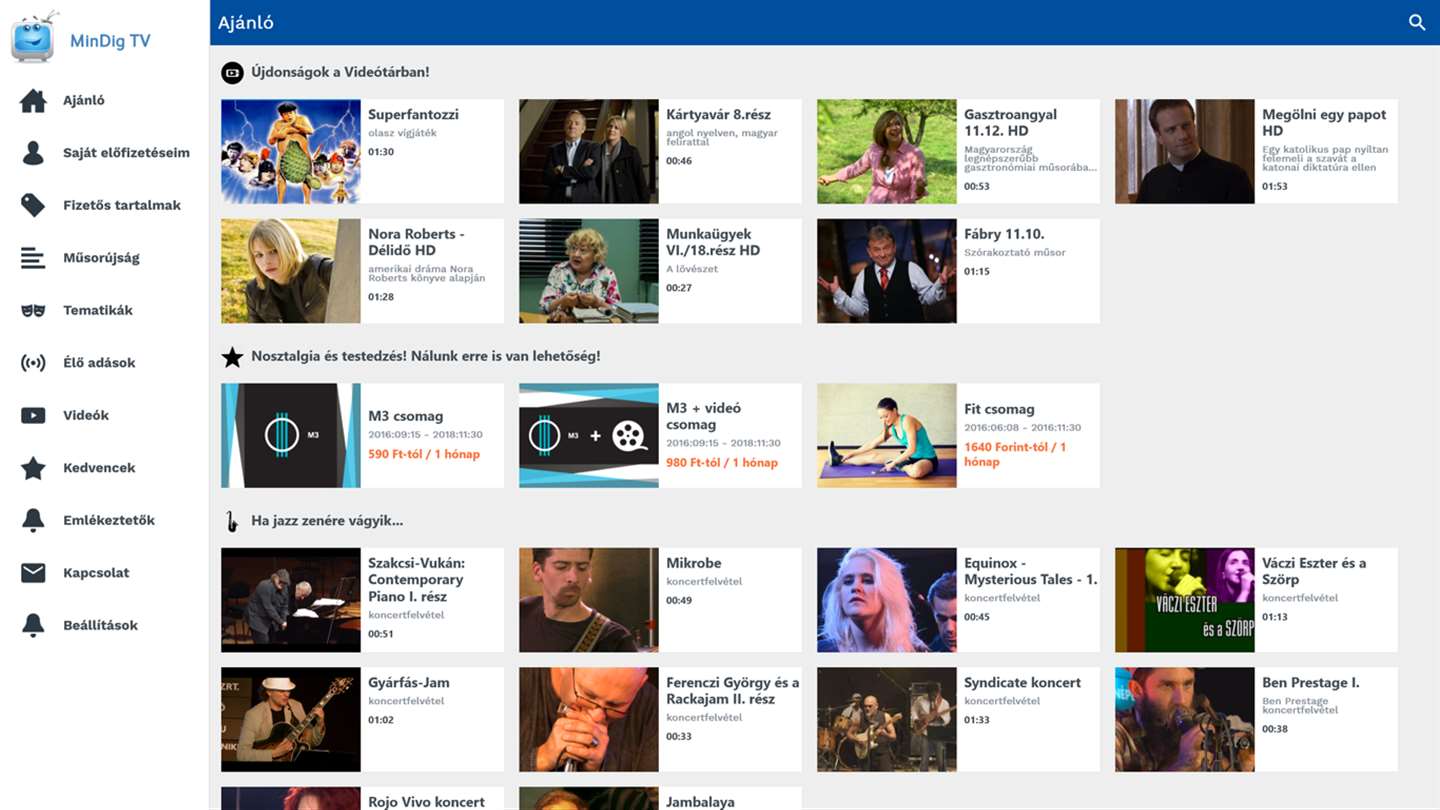
Task: Open Fizetős tartalmak section
Action: click(122, 205)
